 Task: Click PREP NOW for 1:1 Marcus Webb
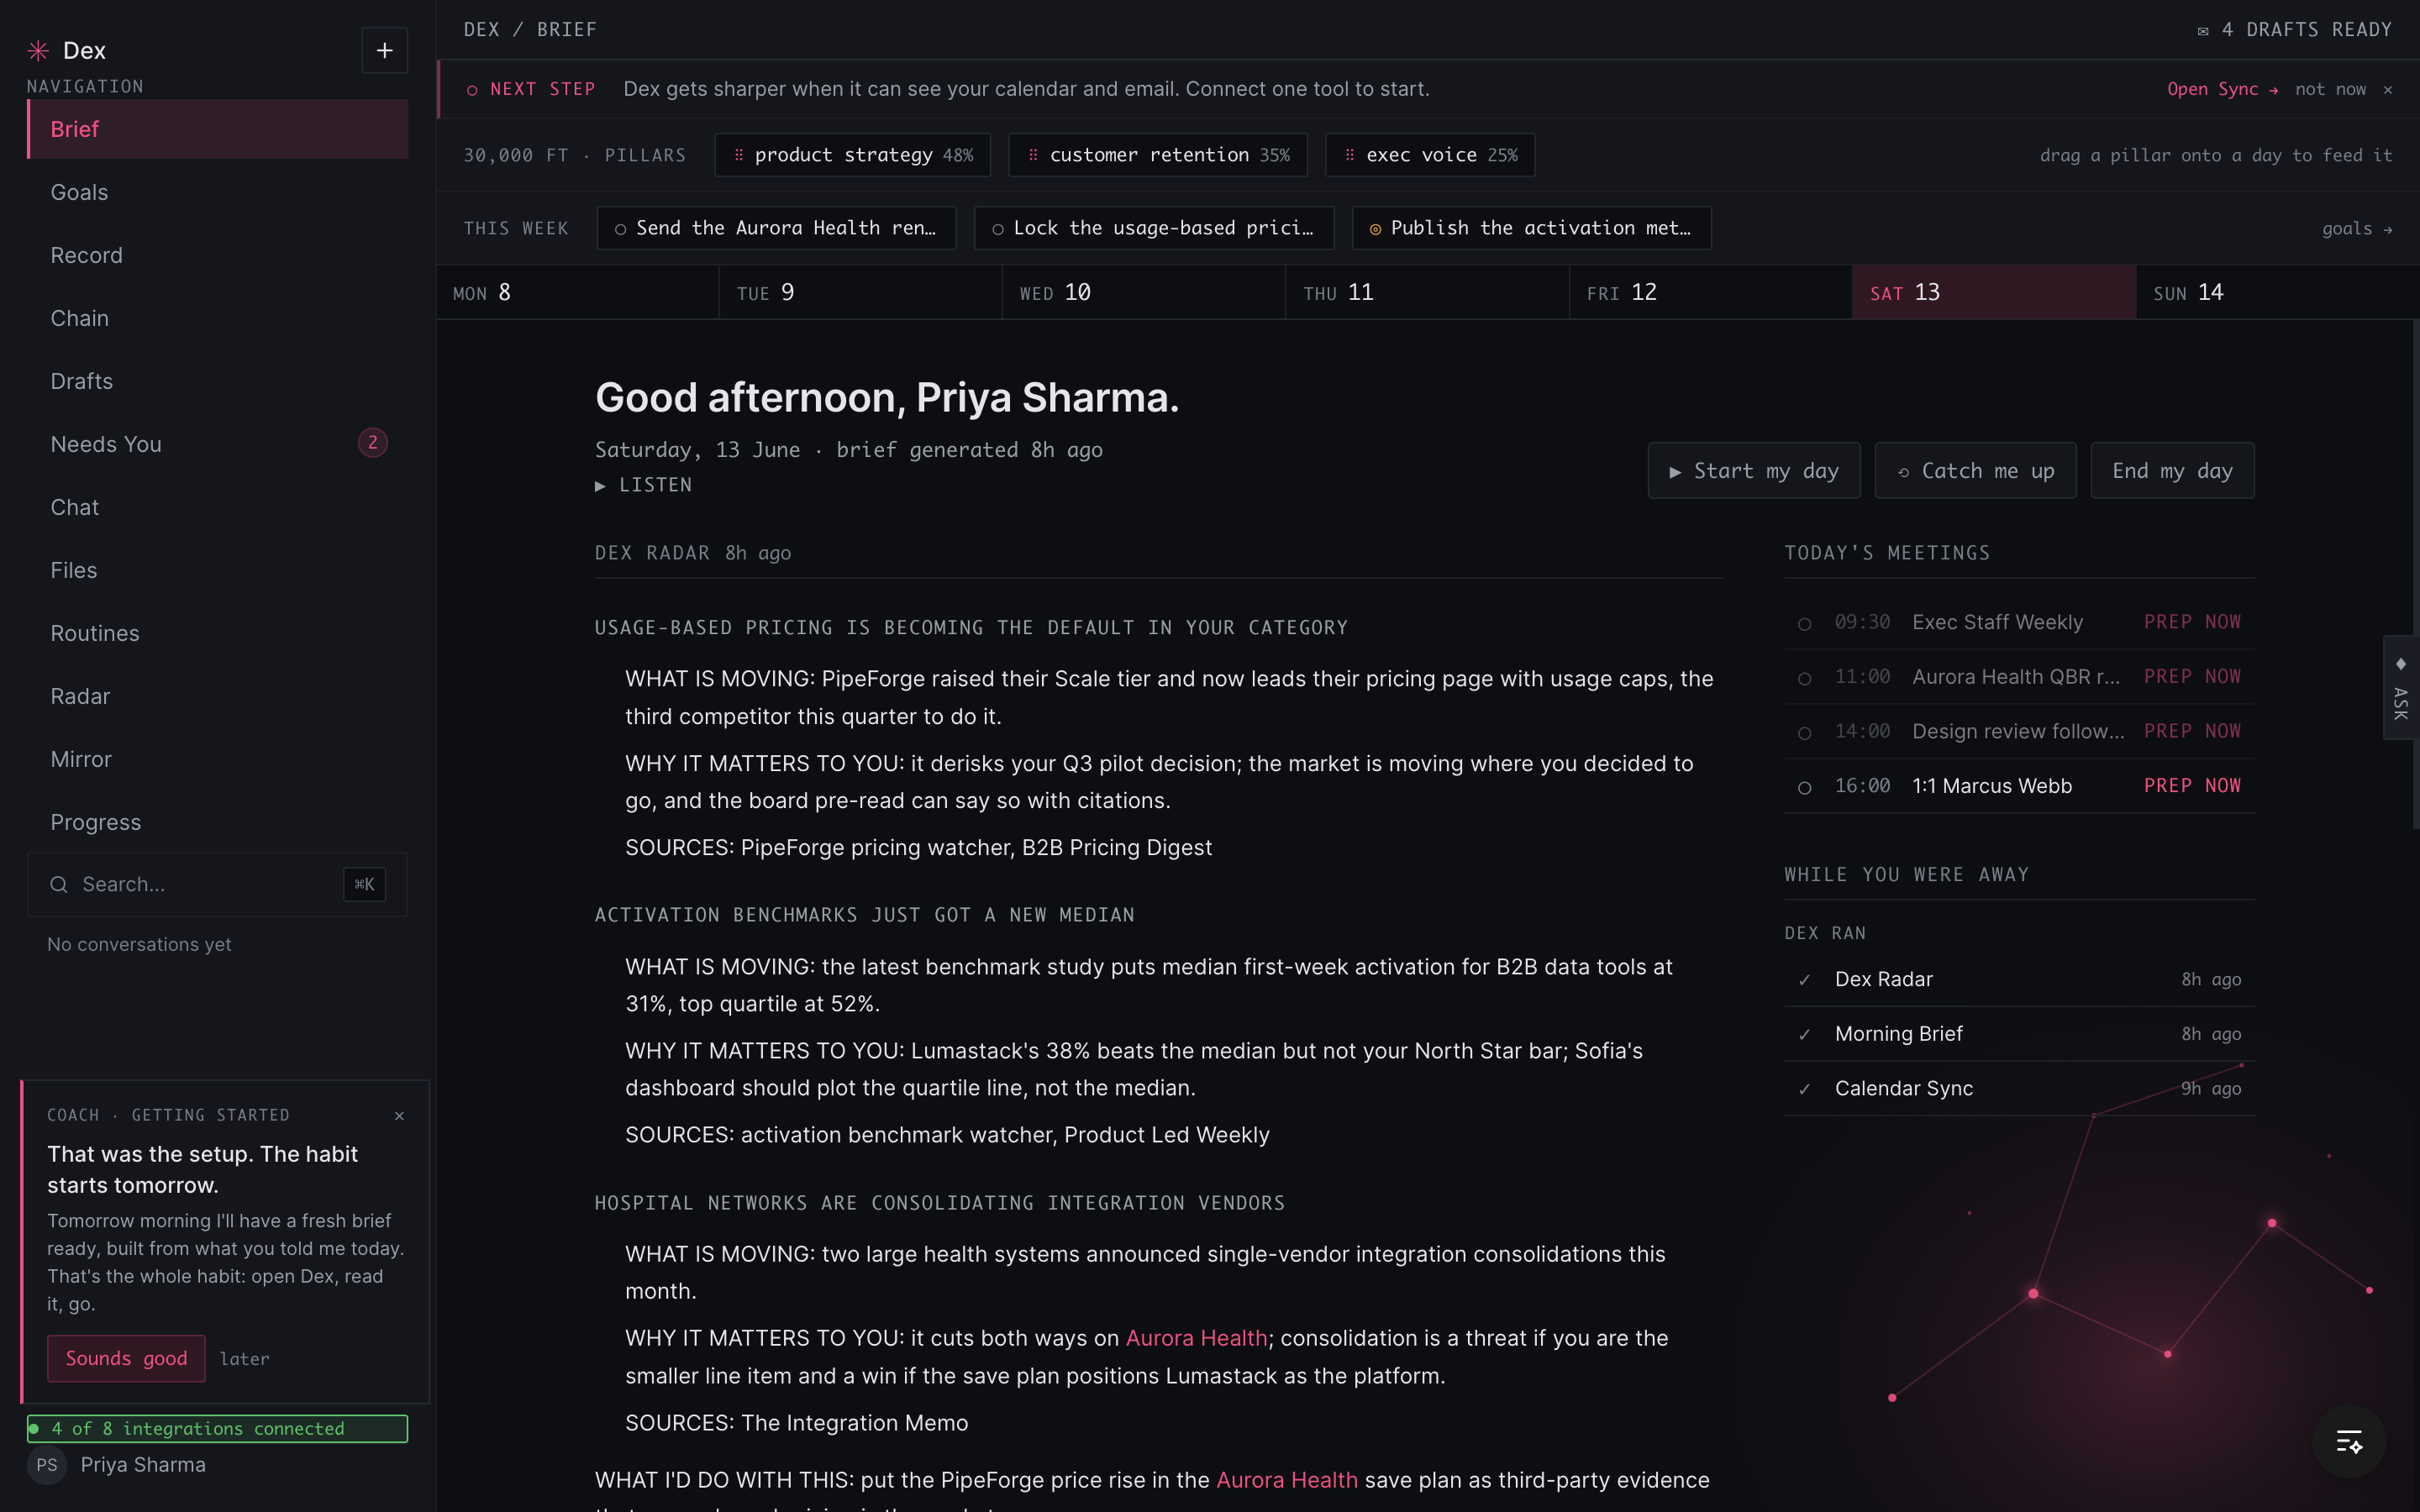(x=2192, y=786)
